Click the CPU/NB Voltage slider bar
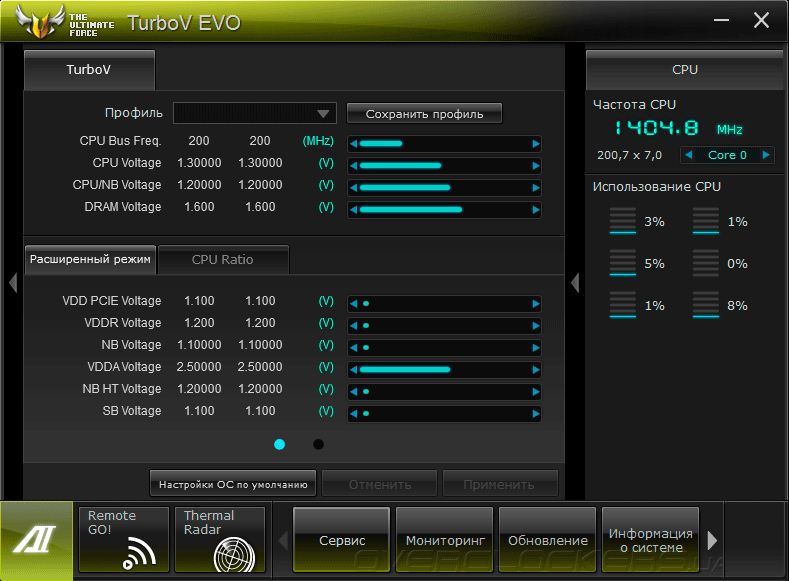 point(445,188)
